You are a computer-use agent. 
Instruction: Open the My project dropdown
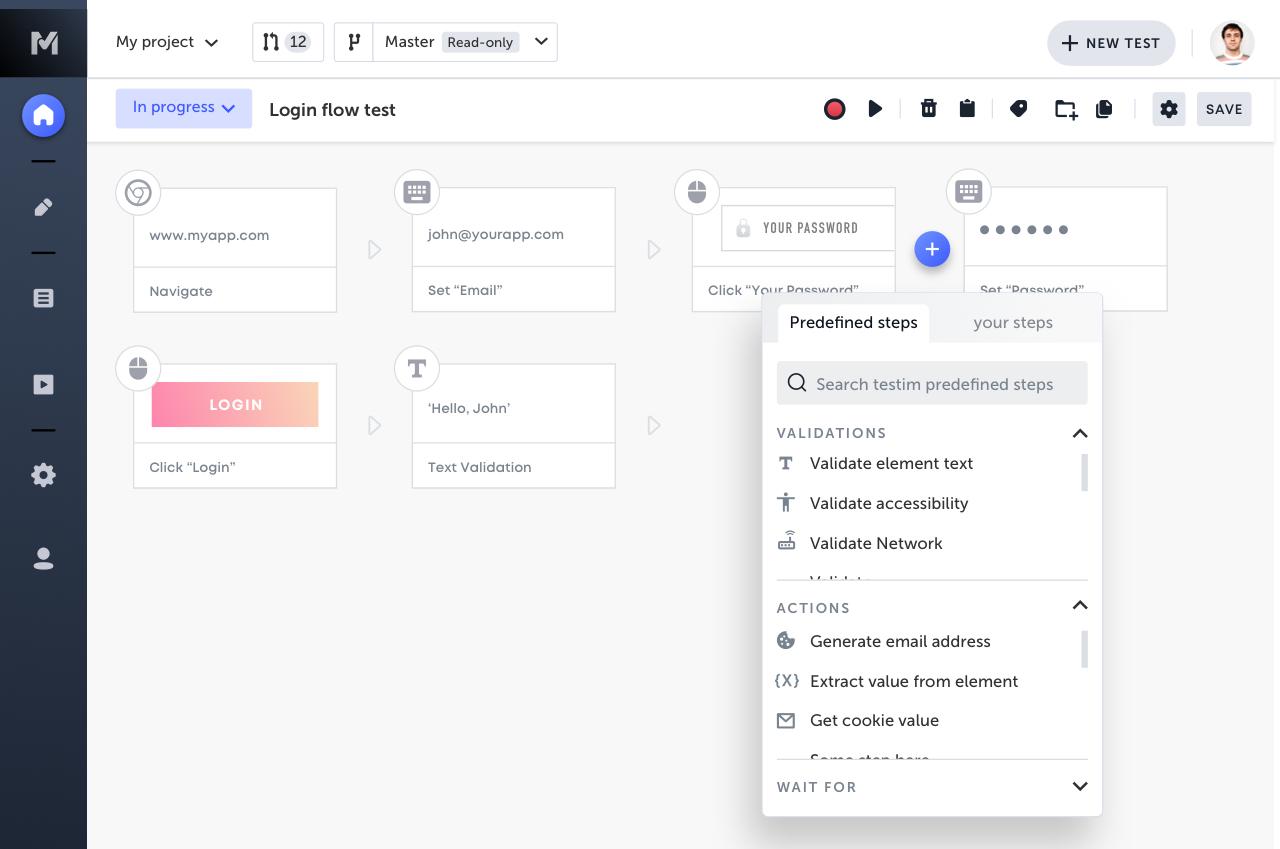(167, 42)
